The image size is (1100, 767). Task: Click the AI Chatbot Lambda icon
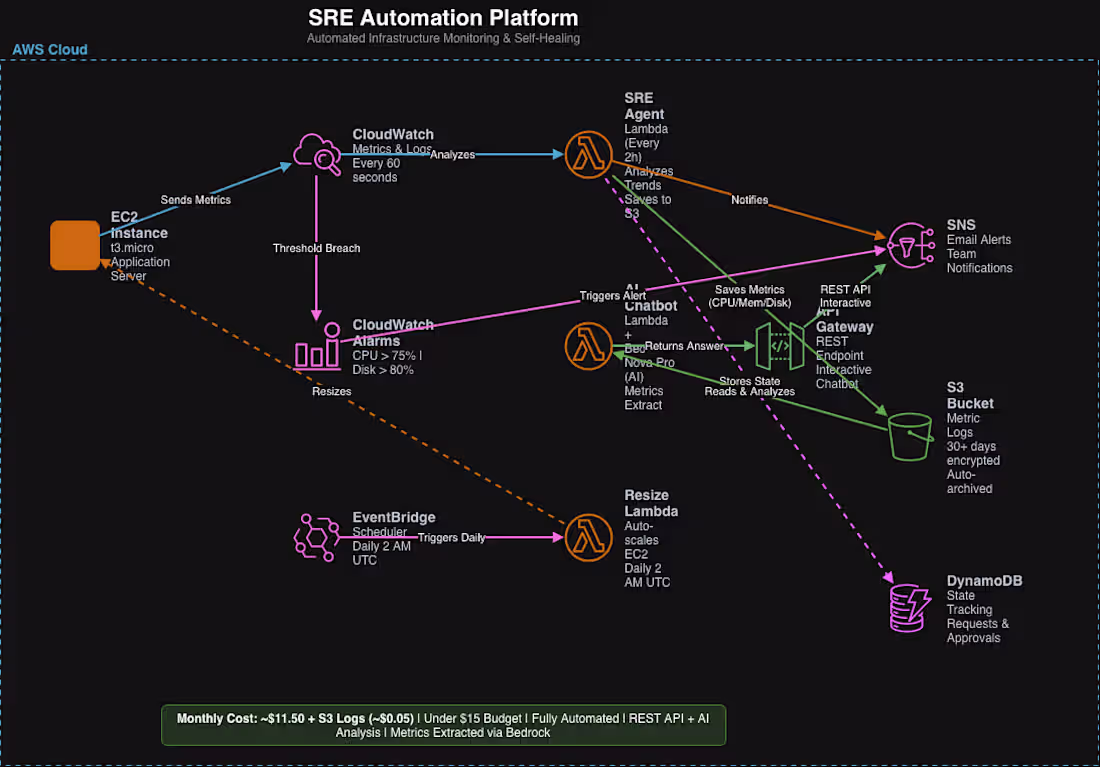589,346
